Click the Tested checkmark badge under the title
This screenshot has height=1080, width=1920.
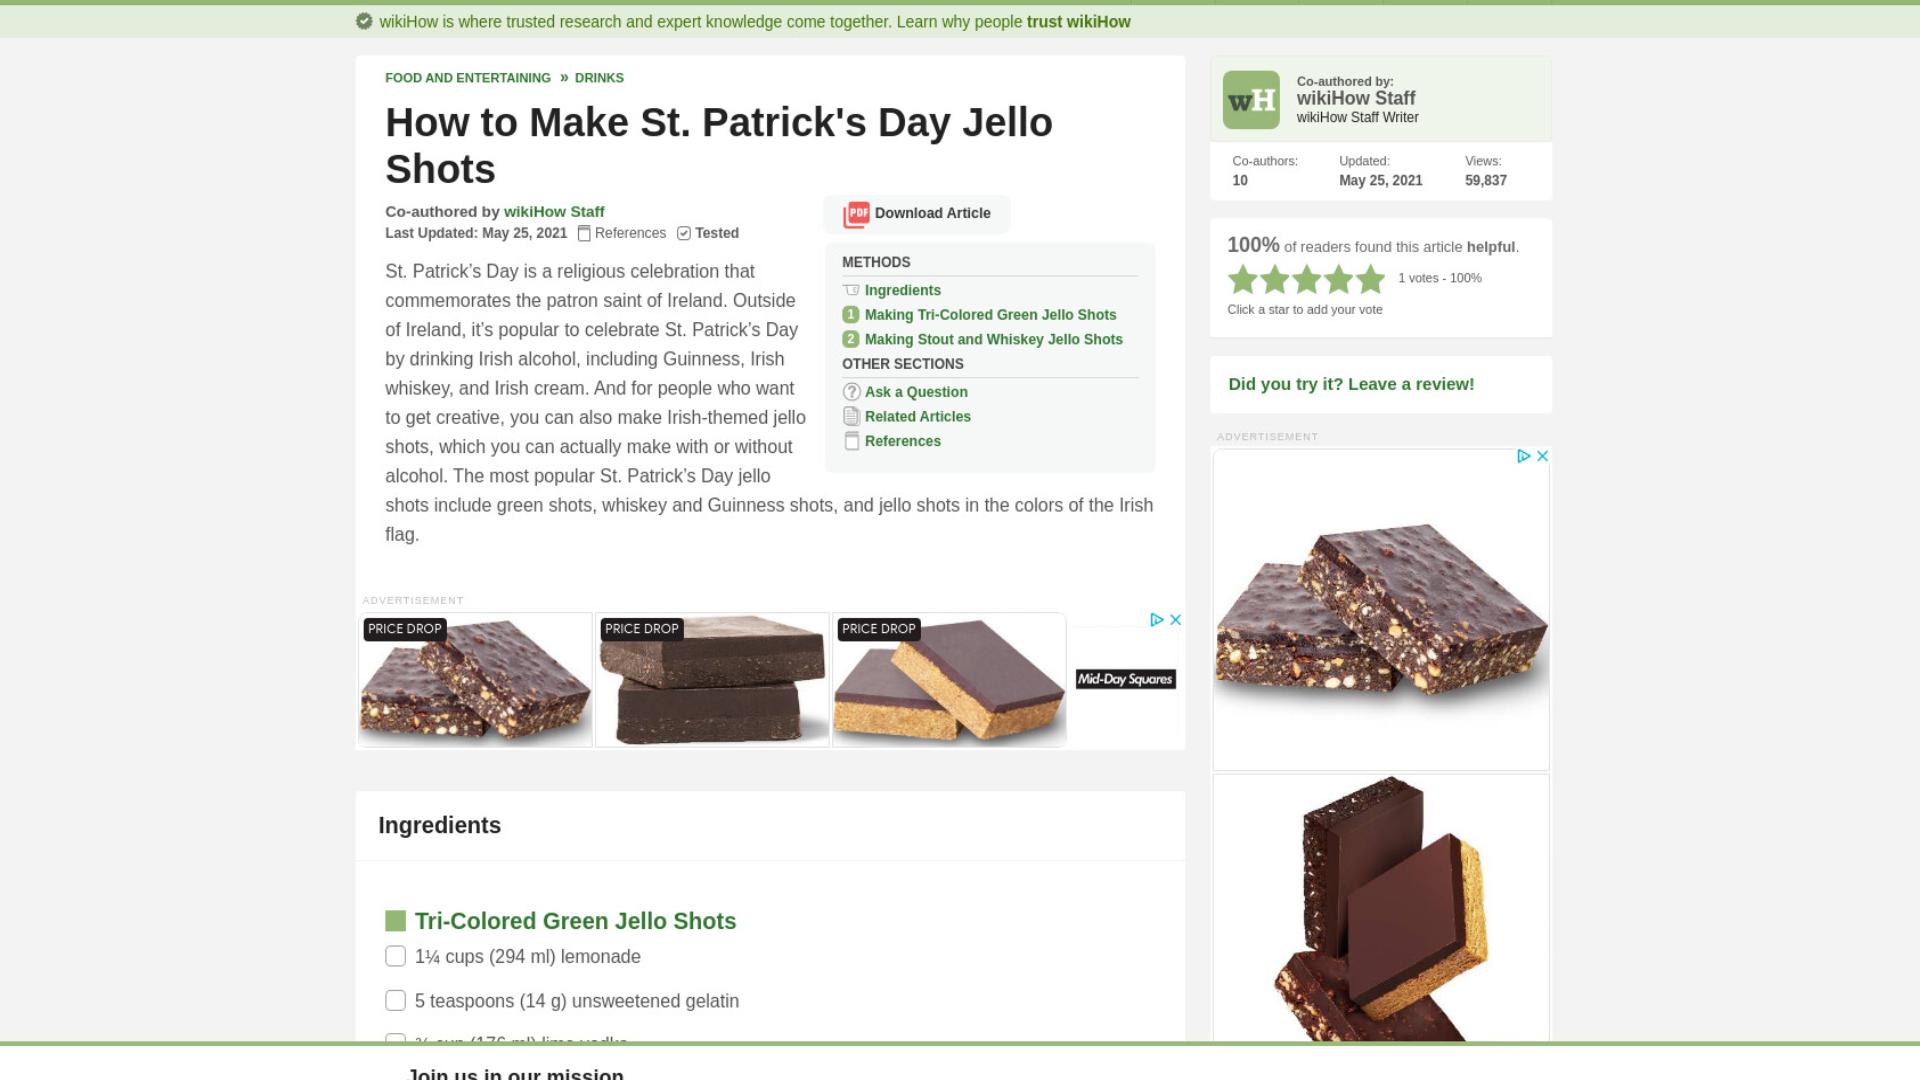[x=684, y=233]
